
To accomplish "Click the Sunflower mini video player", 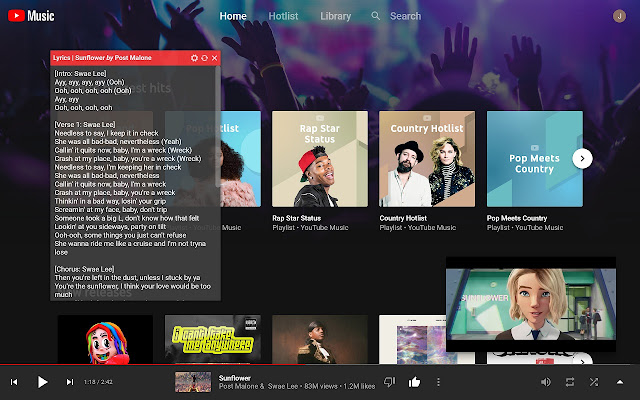I will (531, 304).
